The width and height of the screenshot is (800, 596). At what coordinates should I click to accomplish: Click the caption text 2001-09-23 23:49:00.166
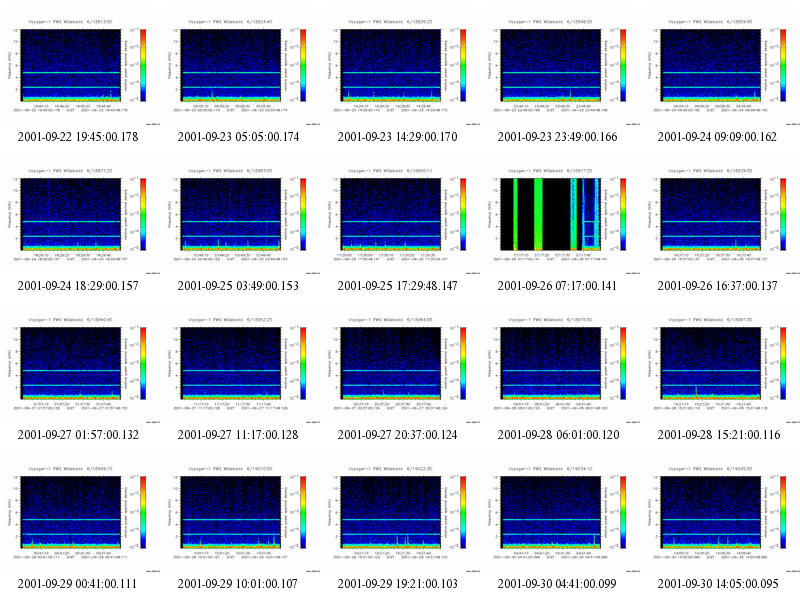point(557,137)
